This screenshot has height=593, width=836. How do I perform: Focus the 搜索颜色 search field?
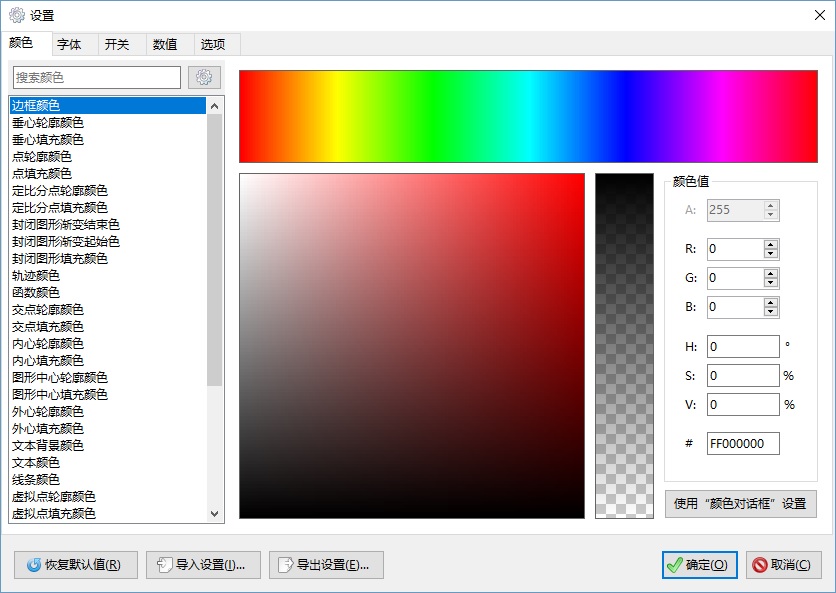97,78
